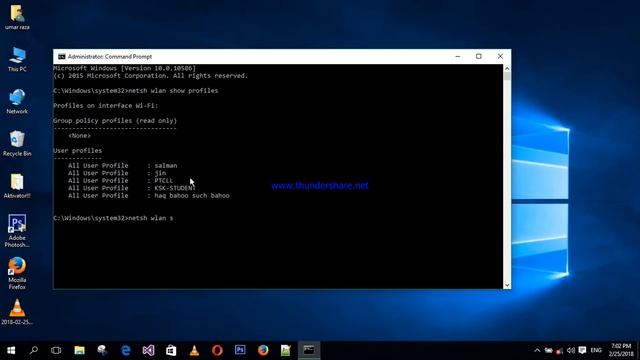The height and width of the screenshot is (360, 640).
Task: Open Photoshop from taskbar
Action: coord(240,350)
